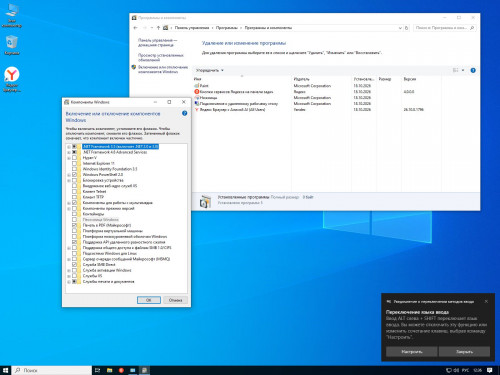Expand the Device Lockdown (Блокировка устройства) node
Viewport: 500px width, 375px height.
coord(69,180)
